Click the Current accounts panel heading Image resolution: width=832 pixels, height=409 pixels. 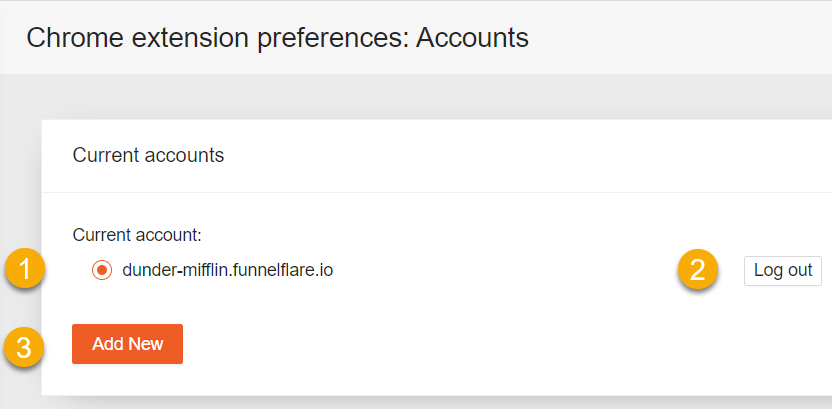148,155
